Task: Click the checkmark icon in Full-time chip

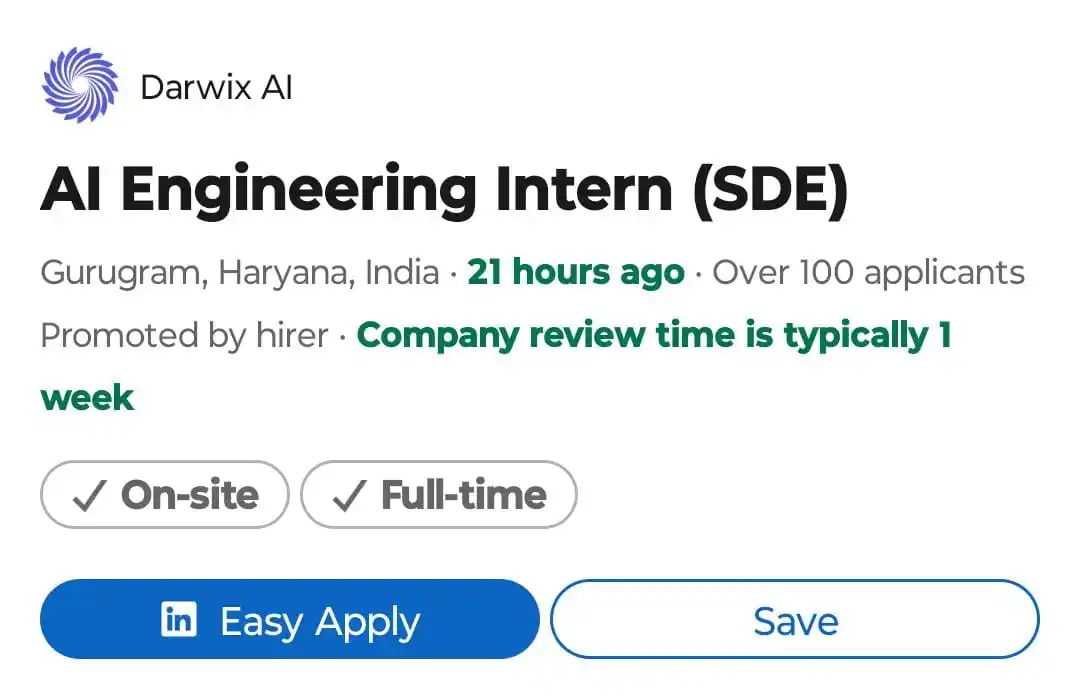Action: click(x=349, y=495)
